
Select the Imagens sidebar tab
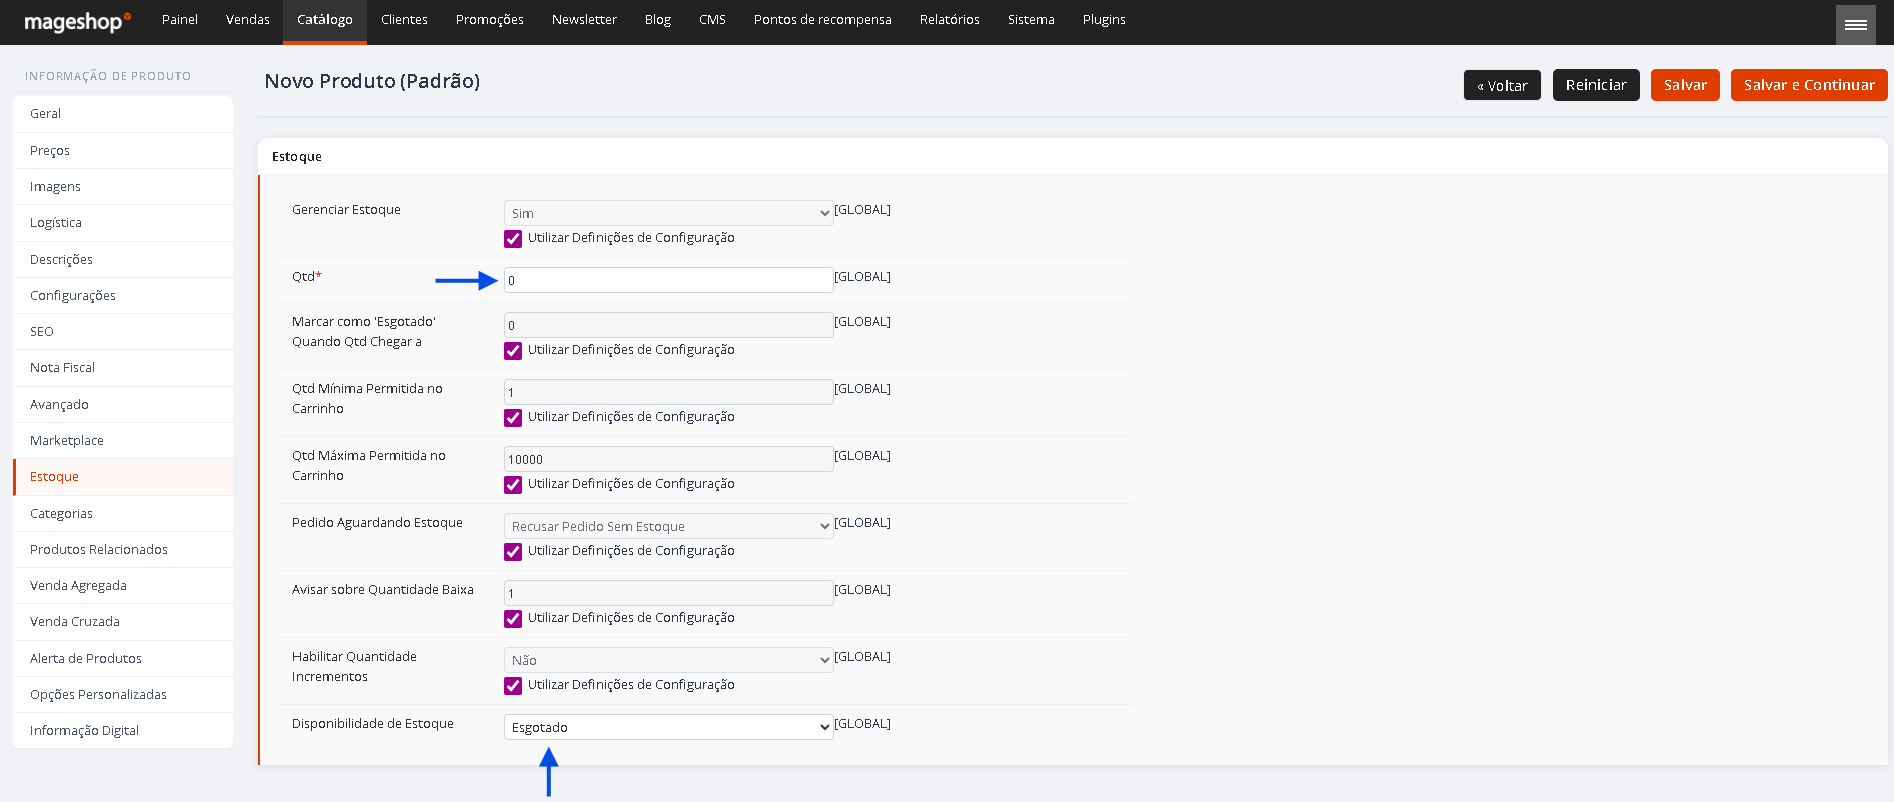coord(123,187)
